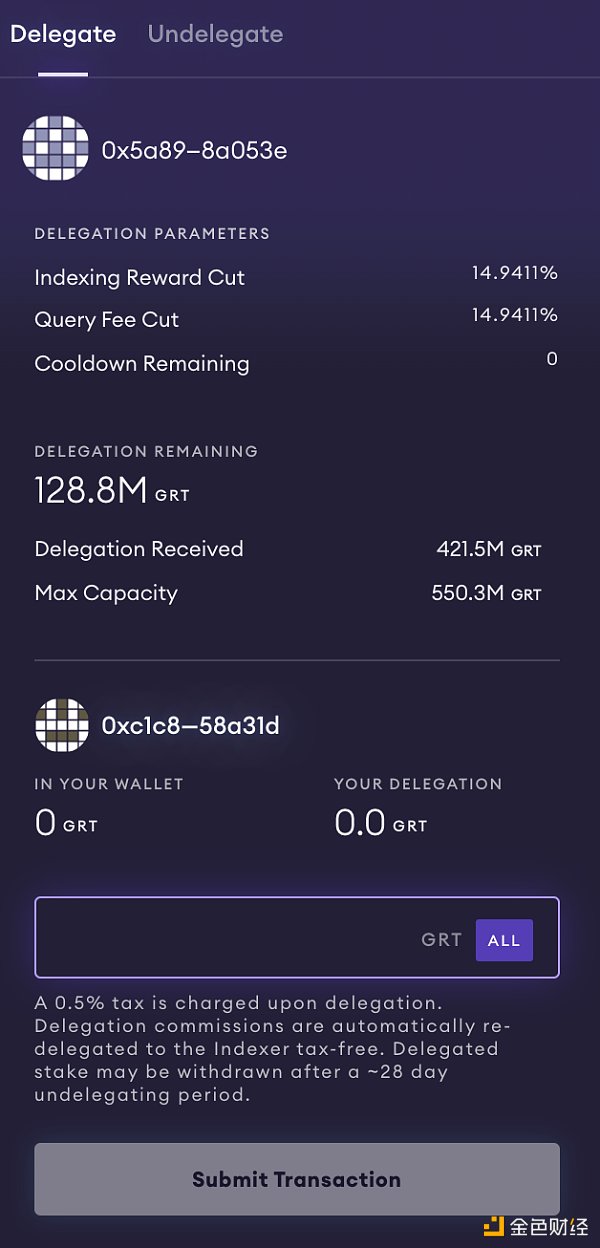Click the 128.8M GRT delegation remaining amount
600x1248 pixels.
click(x=112, y=491)
